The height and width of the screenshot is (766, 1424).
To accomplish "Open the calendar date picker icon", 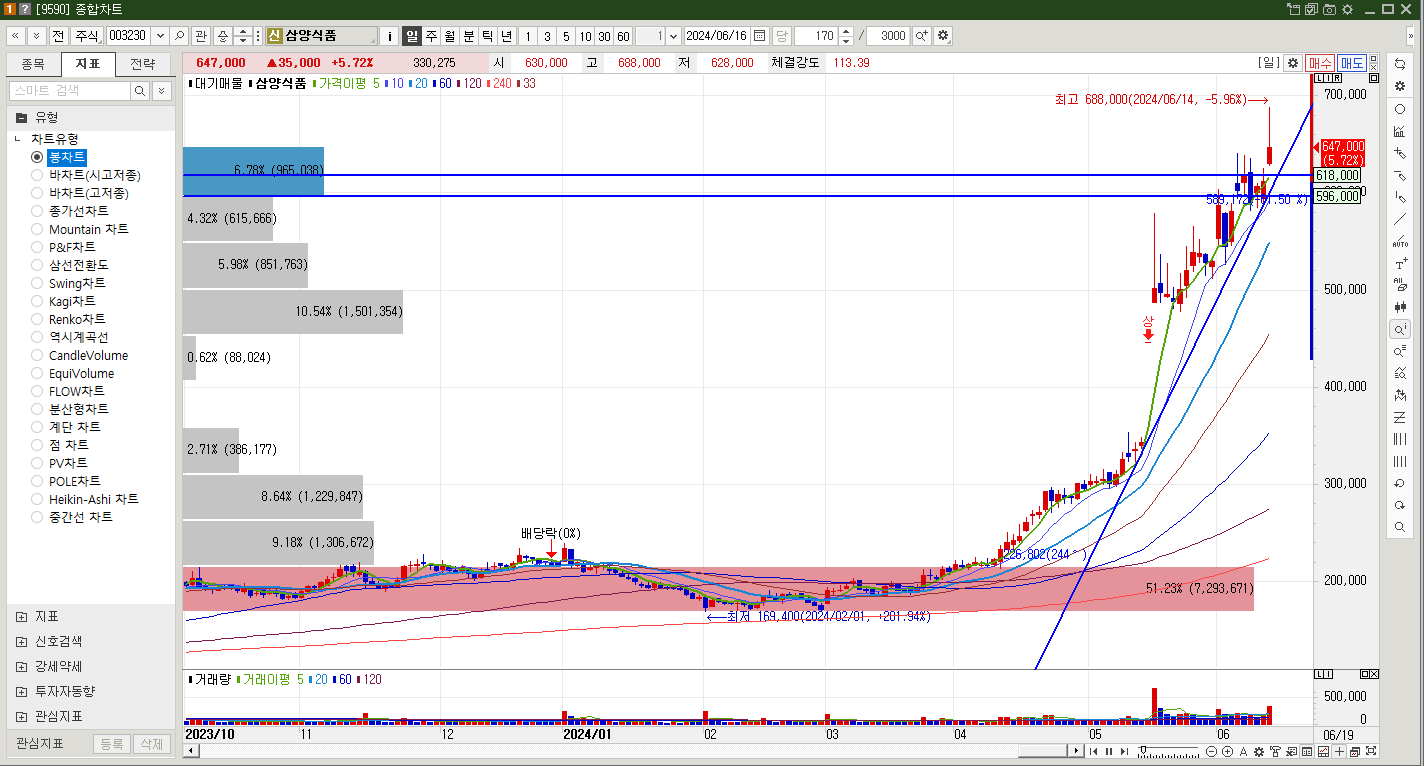I will tap(759, 35).
